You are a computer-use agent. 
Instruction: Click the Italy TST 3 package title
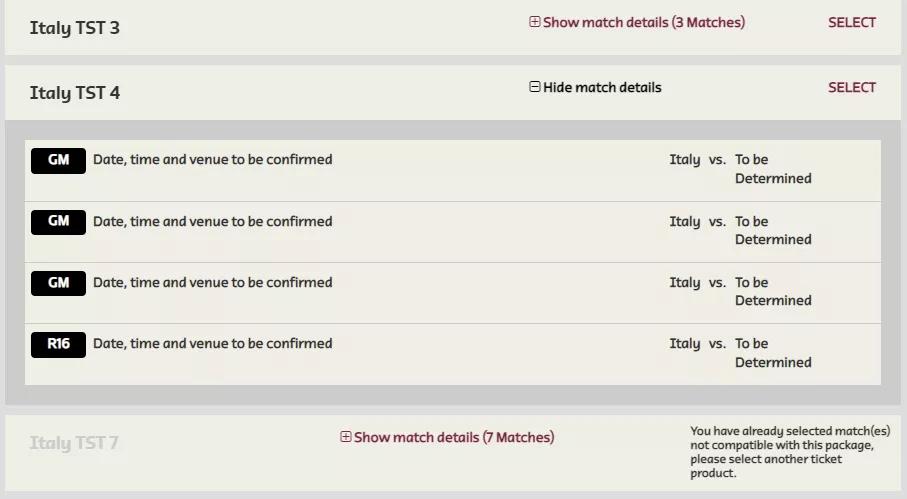pos(75,28)
